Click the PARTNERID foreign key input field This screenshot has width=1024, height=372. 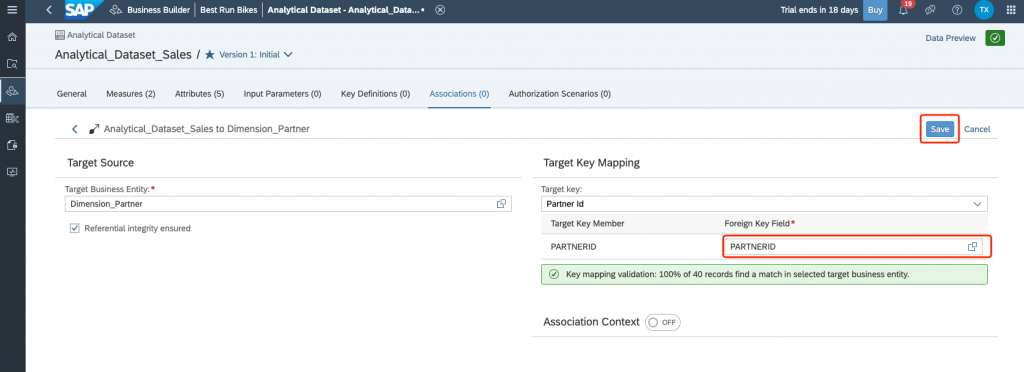click(854, 247)
